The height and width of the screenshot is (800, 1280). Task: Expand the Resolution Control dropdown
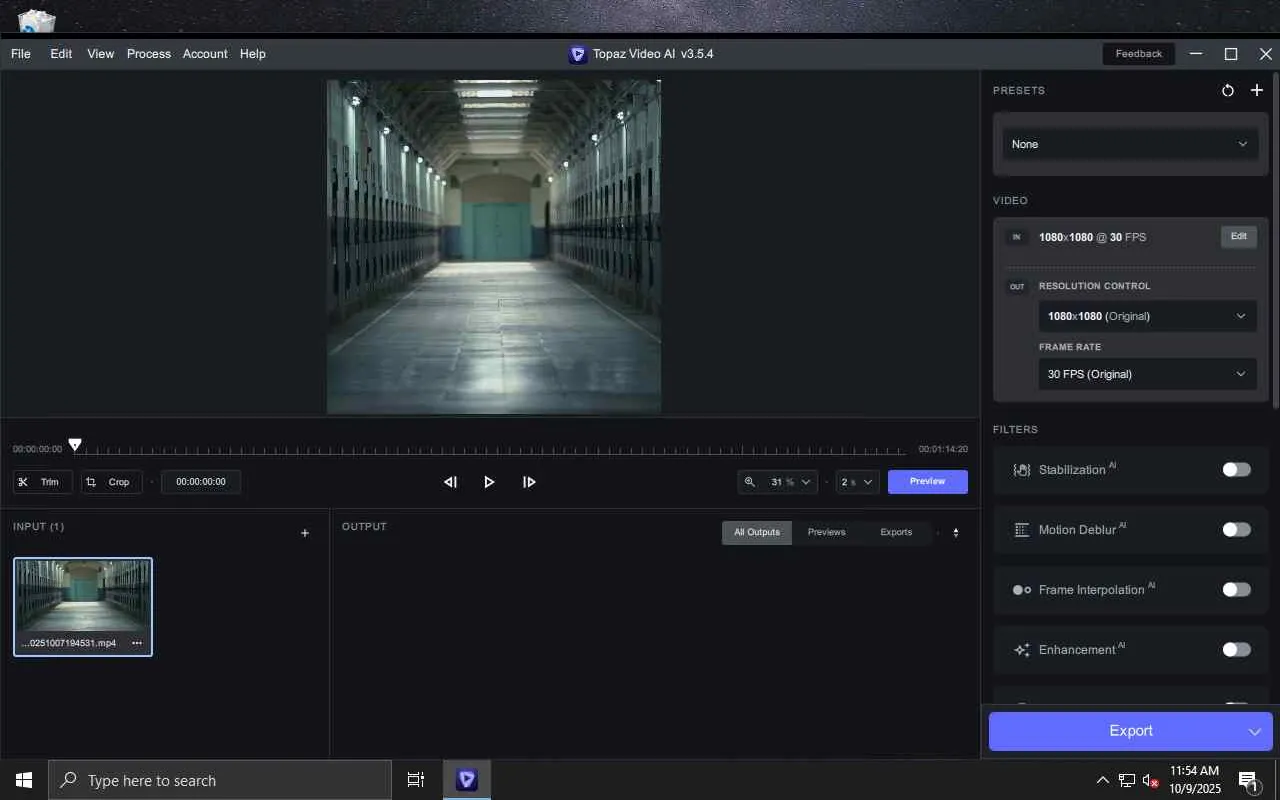tap(1147, 316)
